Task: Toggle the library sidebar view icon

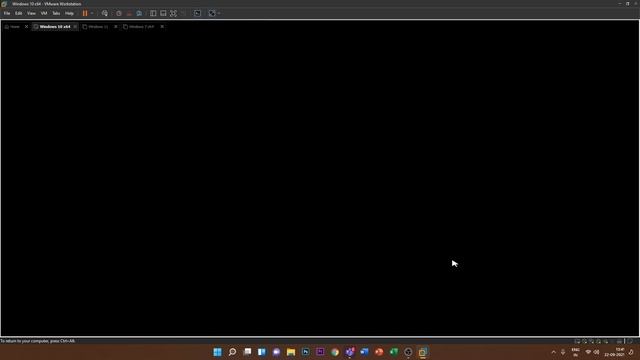Action: pos(153,13)
